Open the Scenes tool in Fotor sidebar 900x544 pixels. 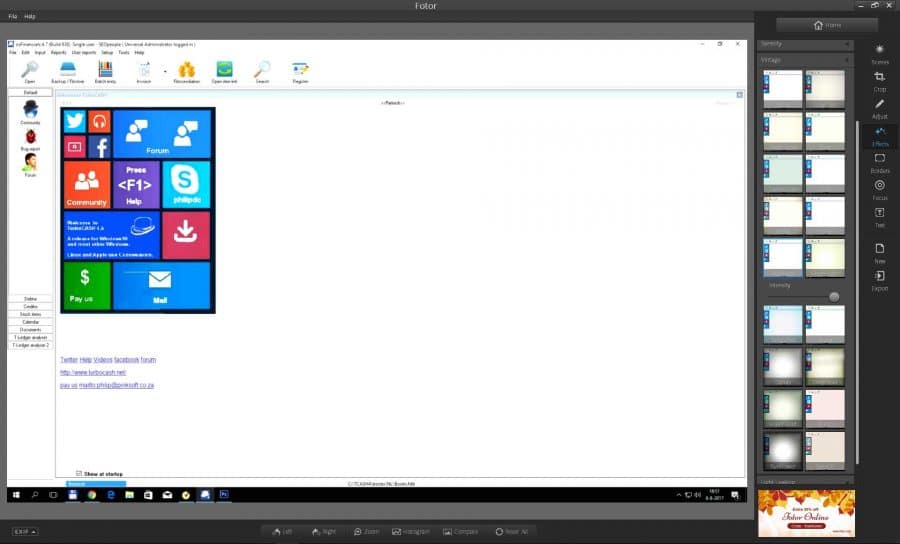[879, 54]
